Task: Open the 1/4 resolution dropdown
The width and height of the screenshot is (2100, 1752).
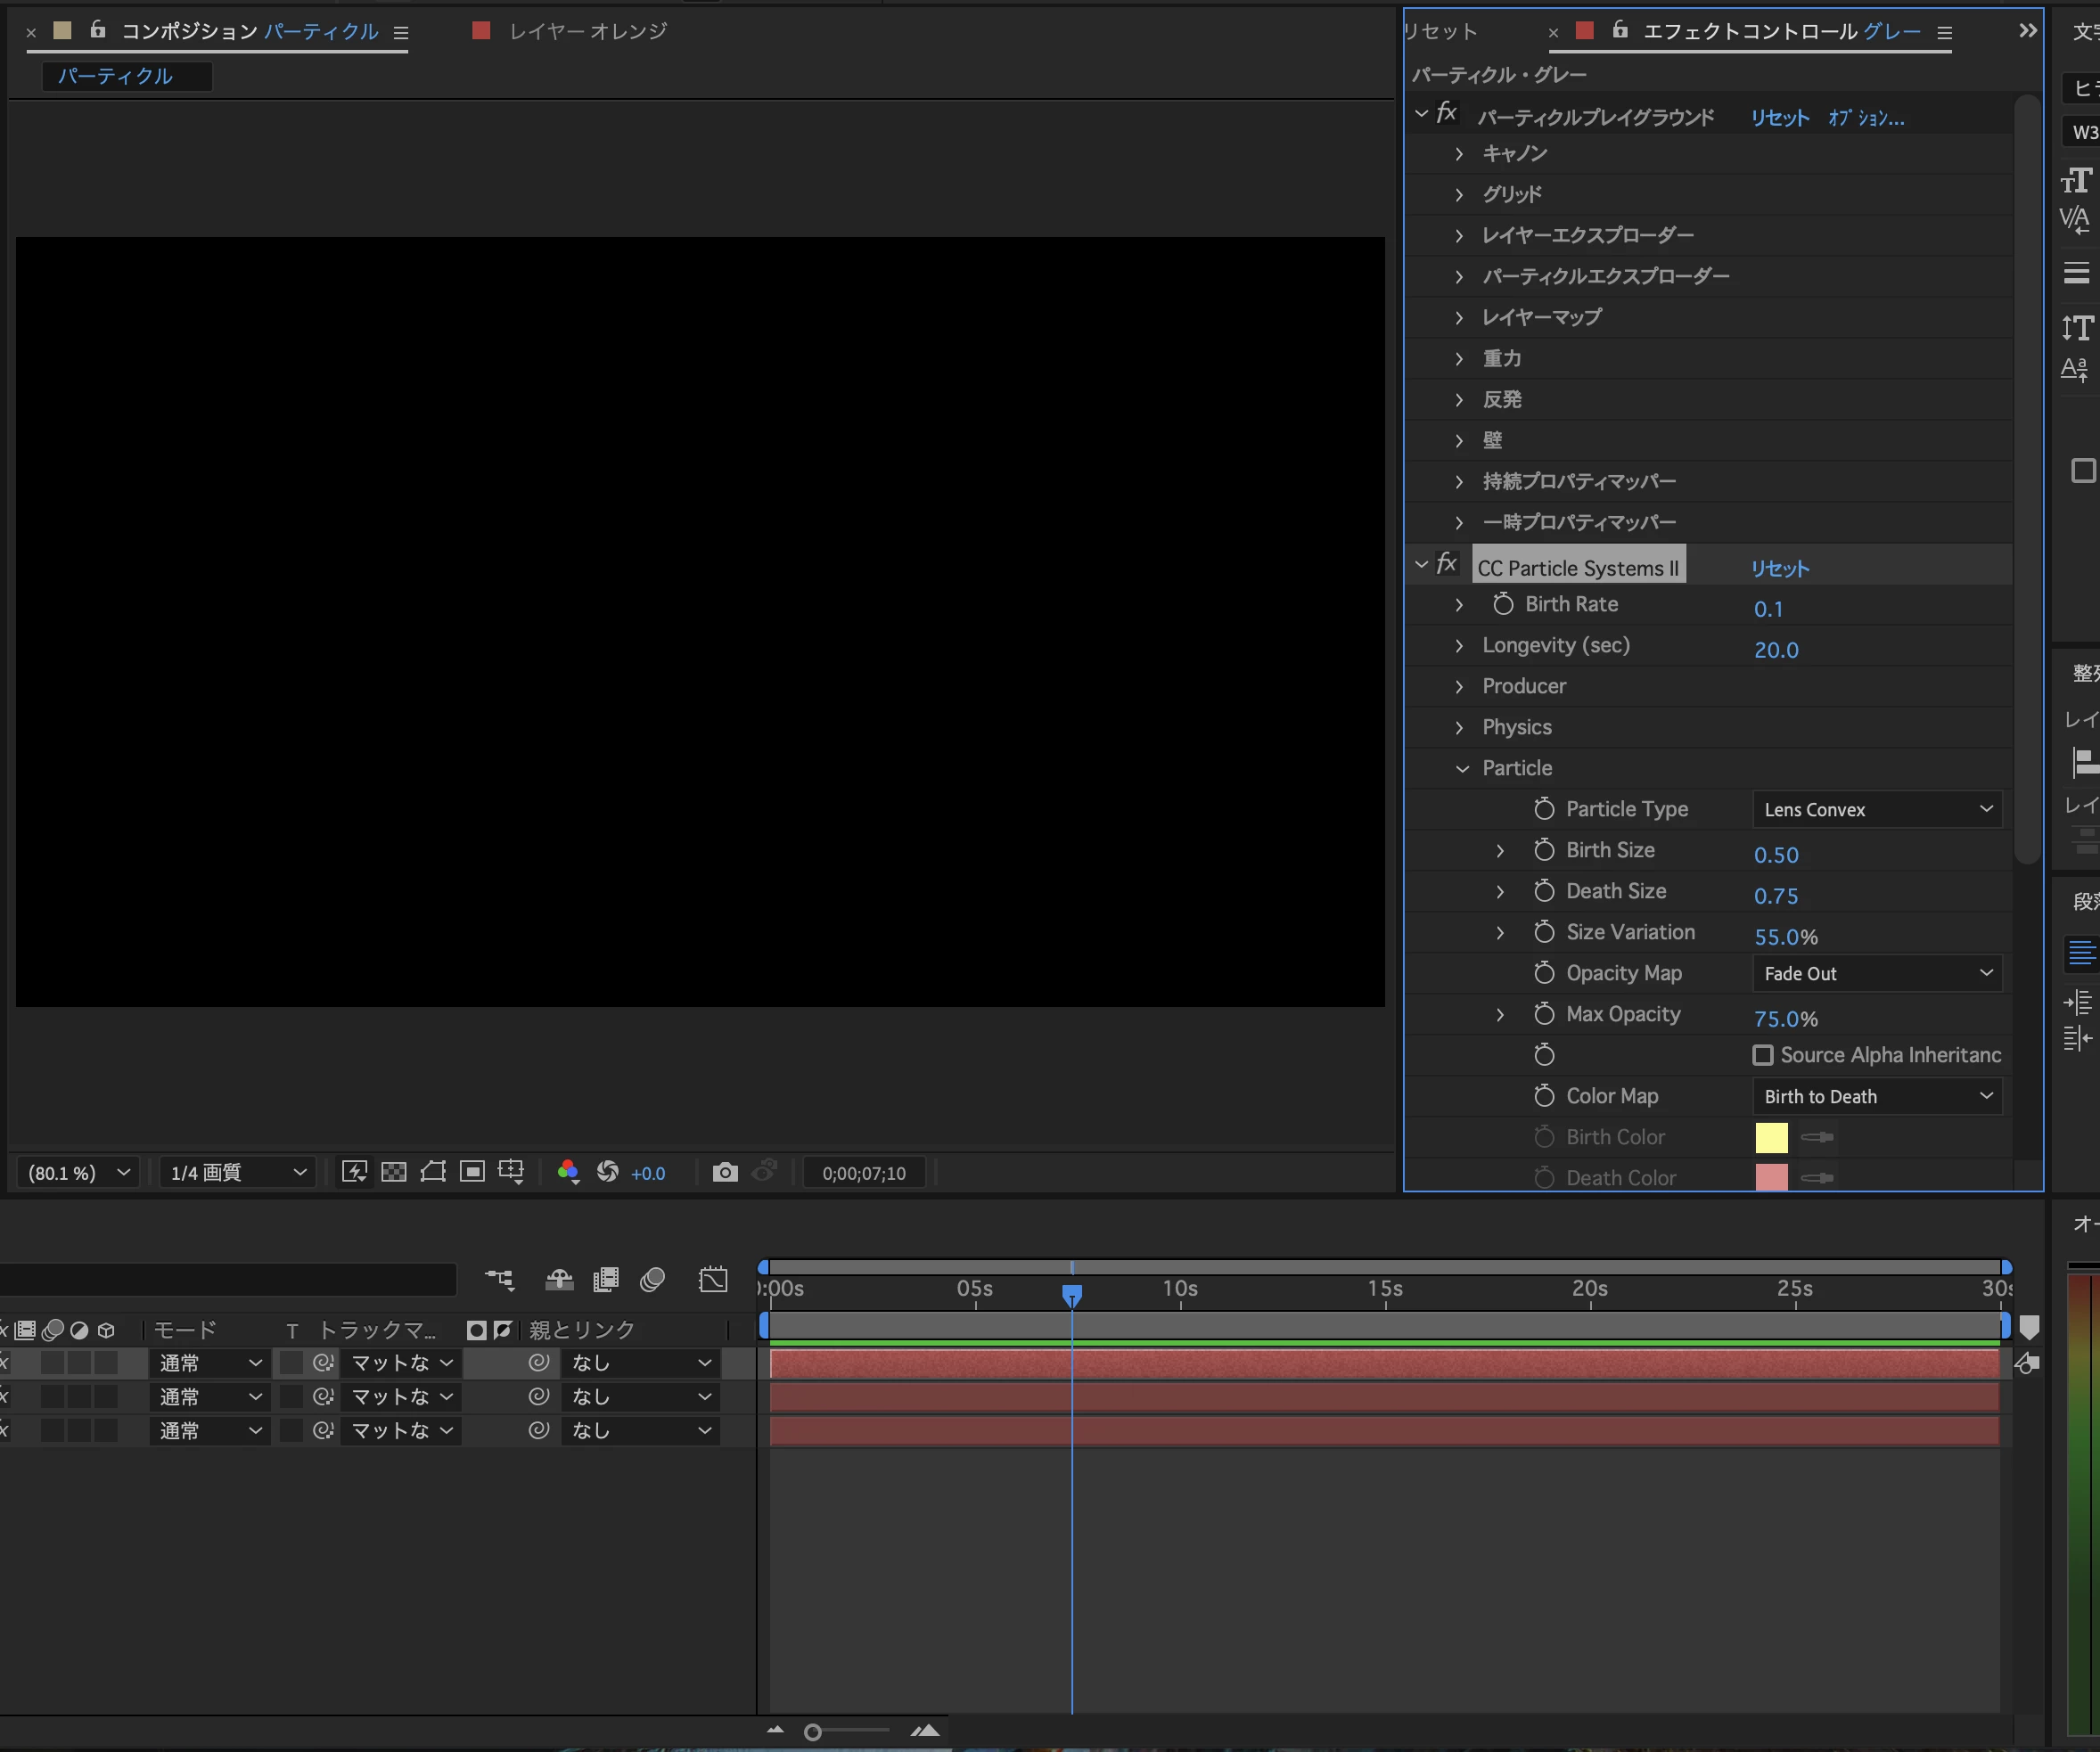Action: (237, 1172)
